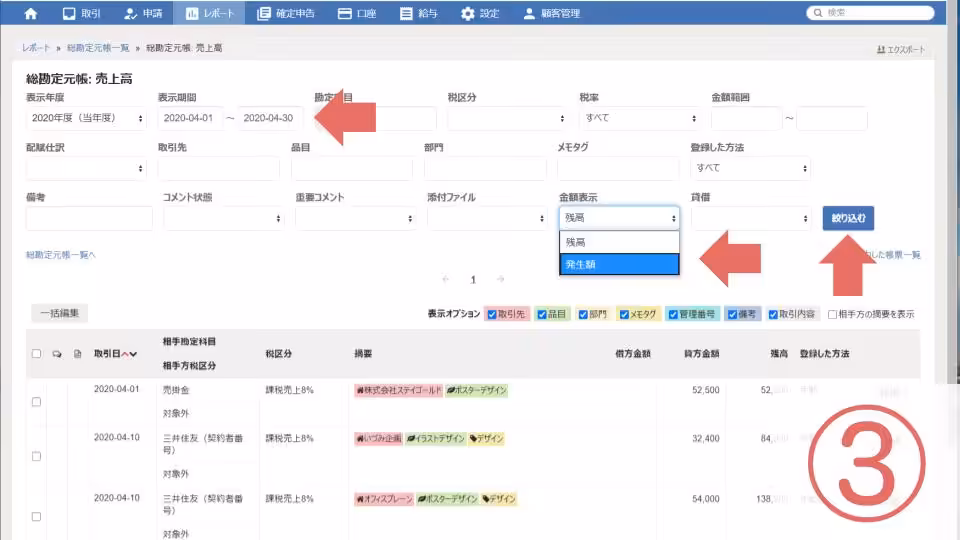Enable 相手方の摘要を表示 checkbox
The width and height of the screenshot is (960, 540).
tap(832, 314)
